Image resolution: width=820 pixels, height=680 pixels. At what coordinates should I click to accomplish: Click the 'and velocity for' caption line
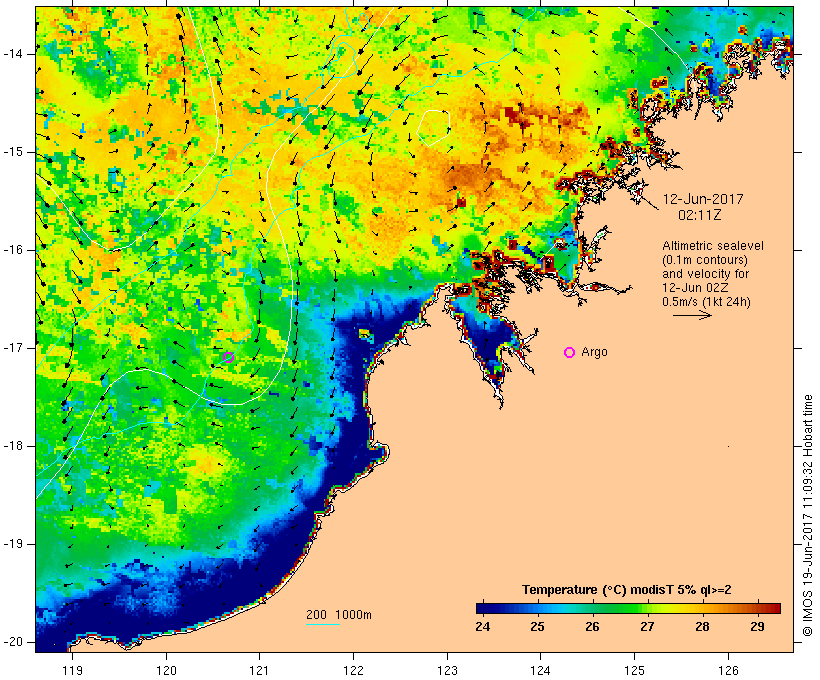pyautogui.click(x=705, y=274)
